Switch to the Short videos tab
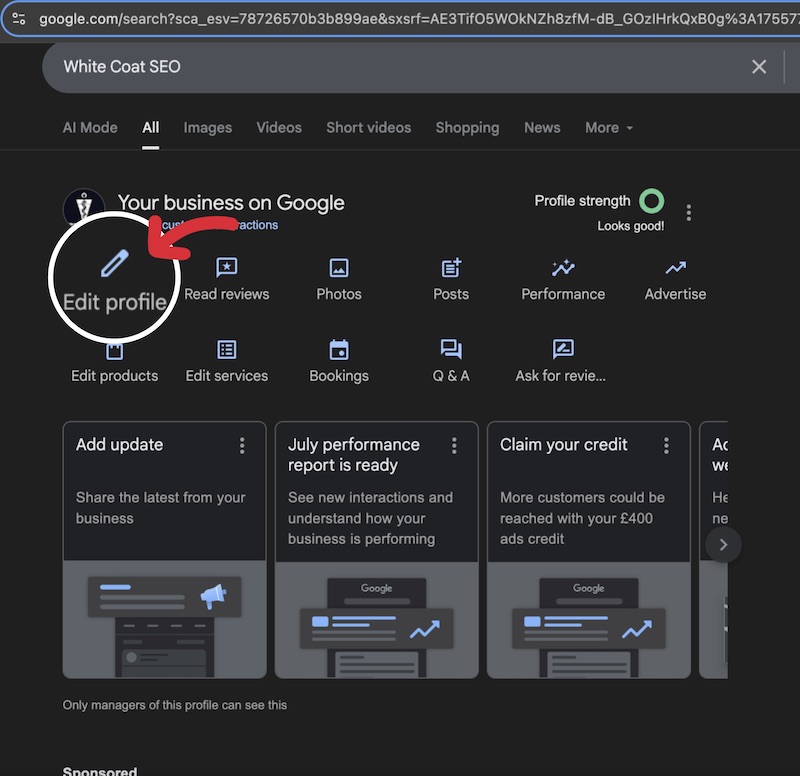 coord(368,128)
